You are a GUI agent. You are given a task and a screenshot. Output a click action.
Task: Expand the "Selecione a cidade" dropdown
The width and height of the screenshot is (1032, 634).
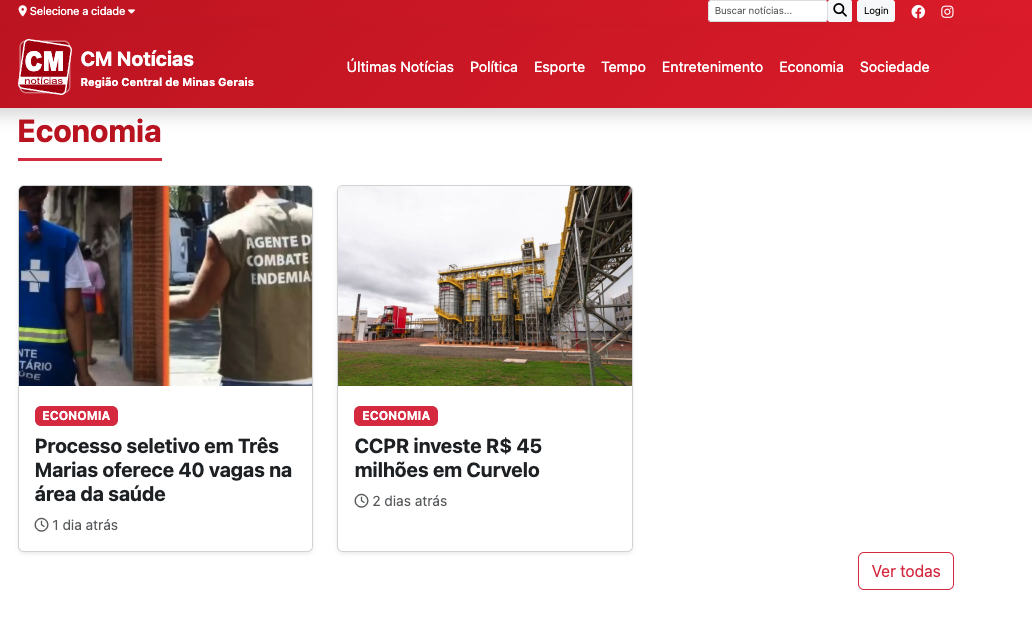click(x=78, y=12)
